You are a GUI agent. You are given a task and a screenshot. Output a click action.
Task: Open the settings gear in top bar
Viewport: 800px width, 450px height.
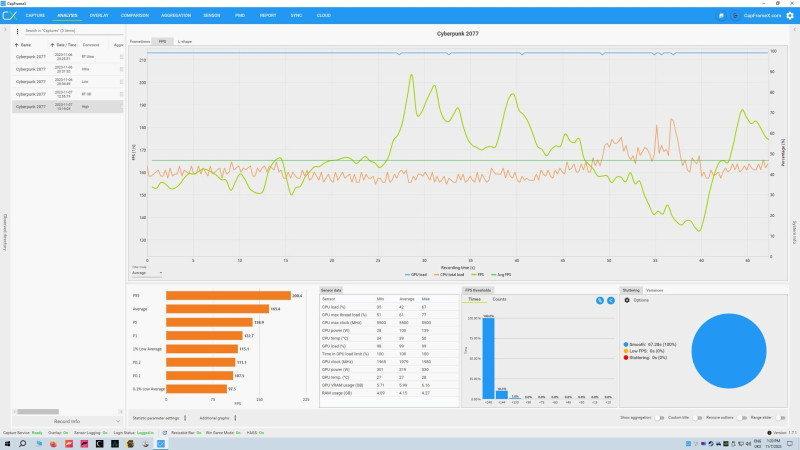tap(790, 16)
